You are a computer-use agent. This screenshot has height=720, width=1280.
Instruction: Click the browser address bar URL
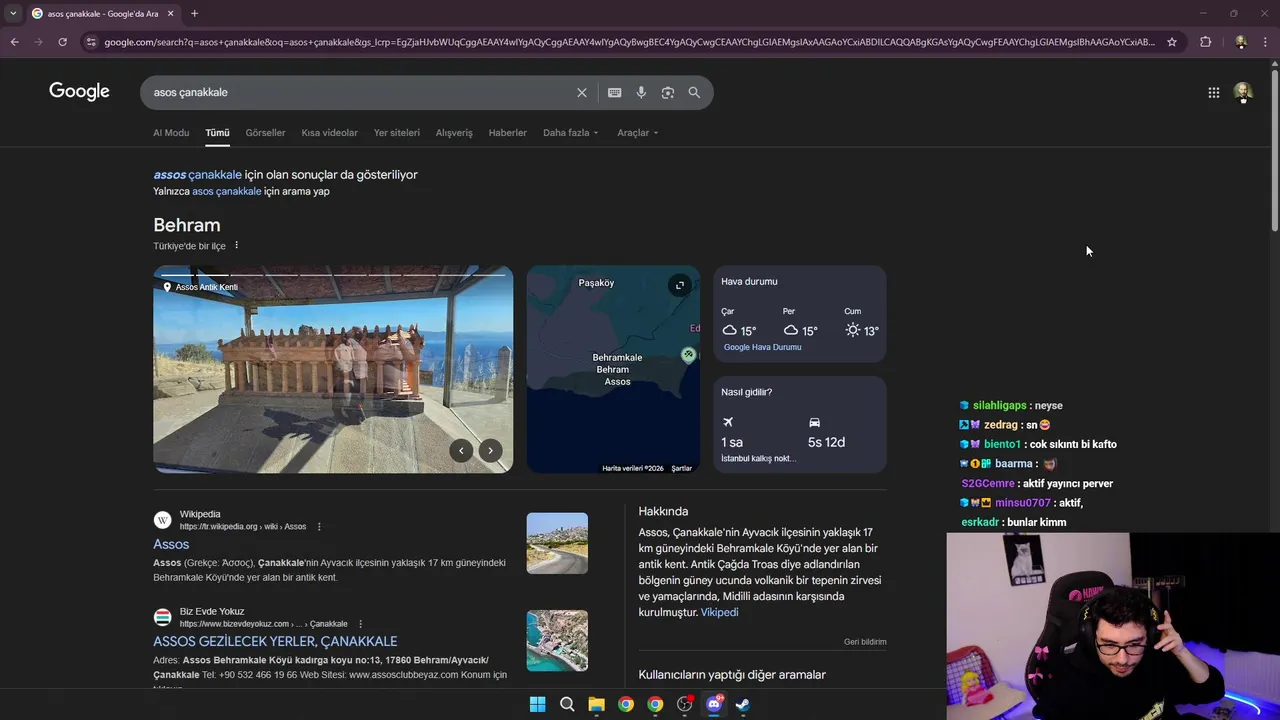coord(630,42)
